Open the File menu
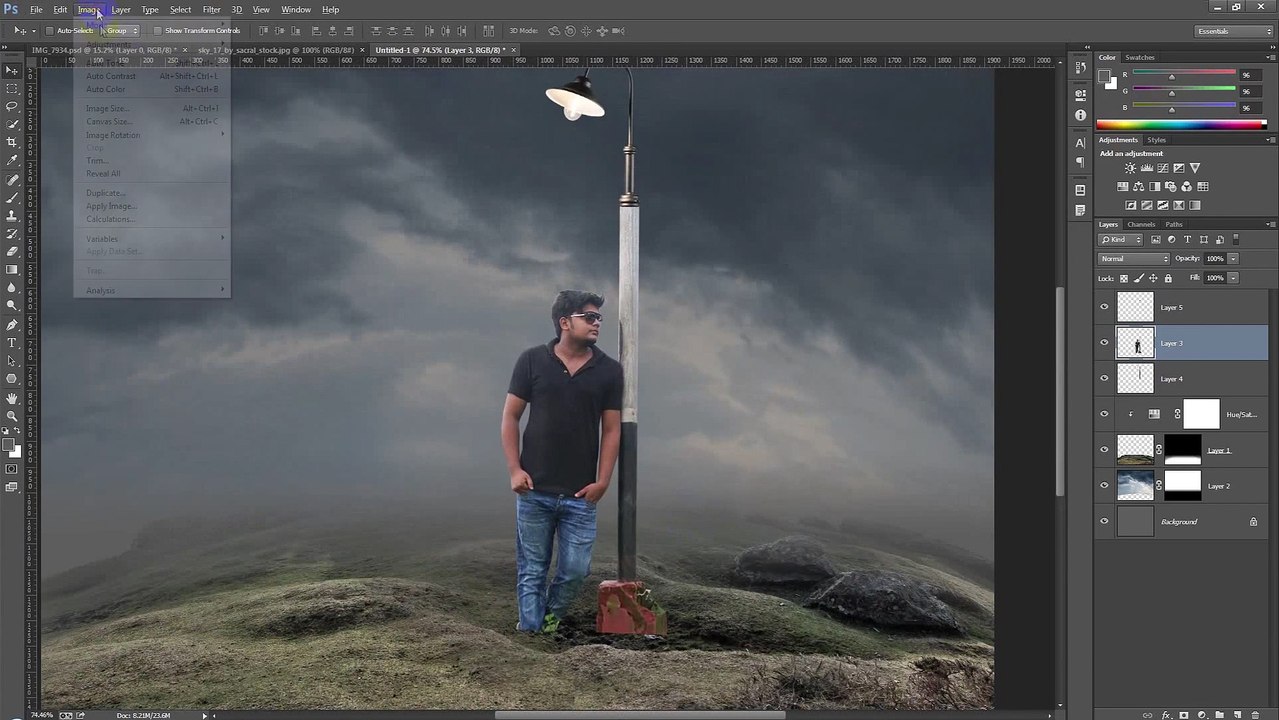Screen dimensions: 1279x720 click(x=36, y=9)
